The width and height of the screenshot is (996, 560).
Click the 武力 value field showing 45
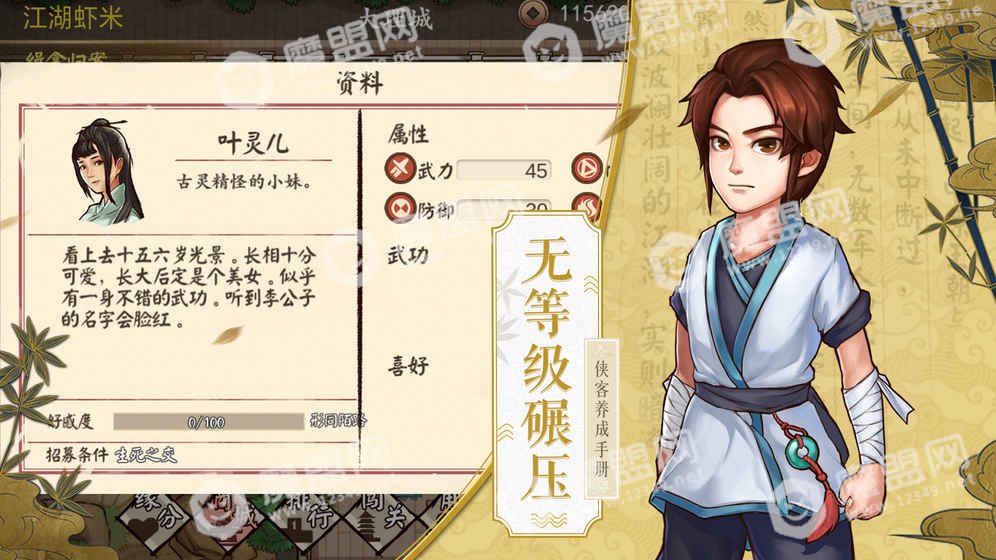coord(503,170)
